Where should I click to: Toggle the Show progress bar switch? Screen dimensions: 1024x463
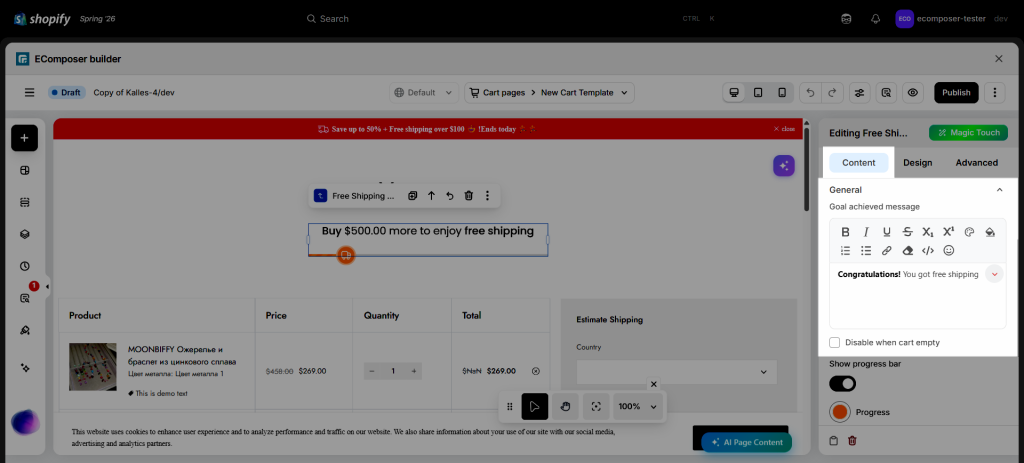pyautogui.click(x=842, y=384)
